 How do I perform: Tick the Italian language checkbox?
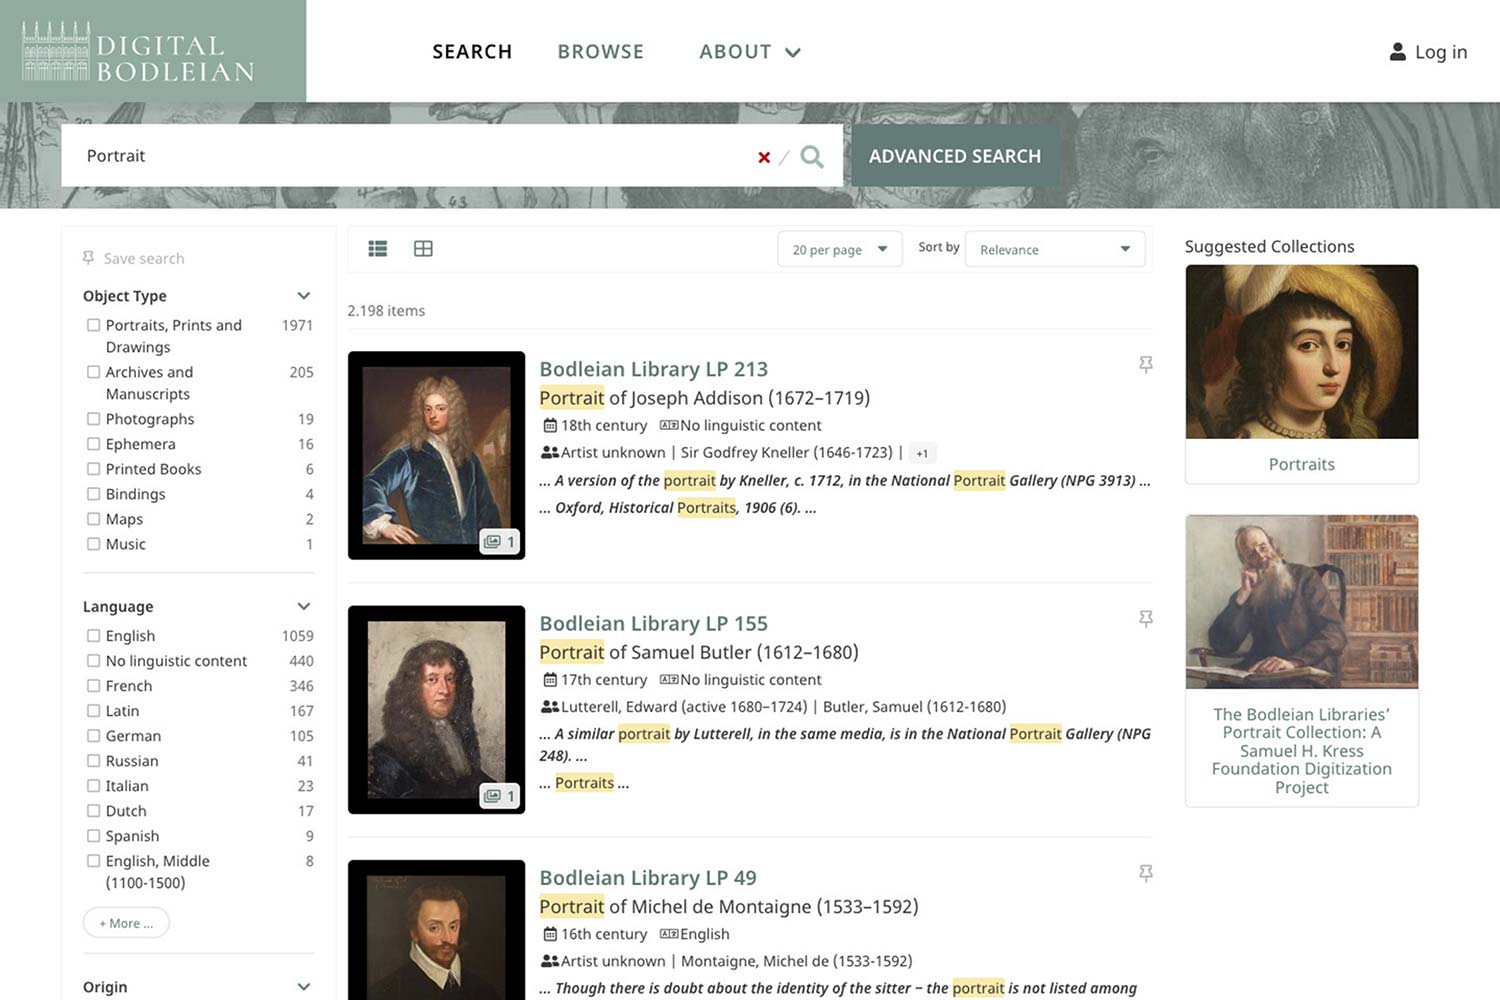point(93,786)
